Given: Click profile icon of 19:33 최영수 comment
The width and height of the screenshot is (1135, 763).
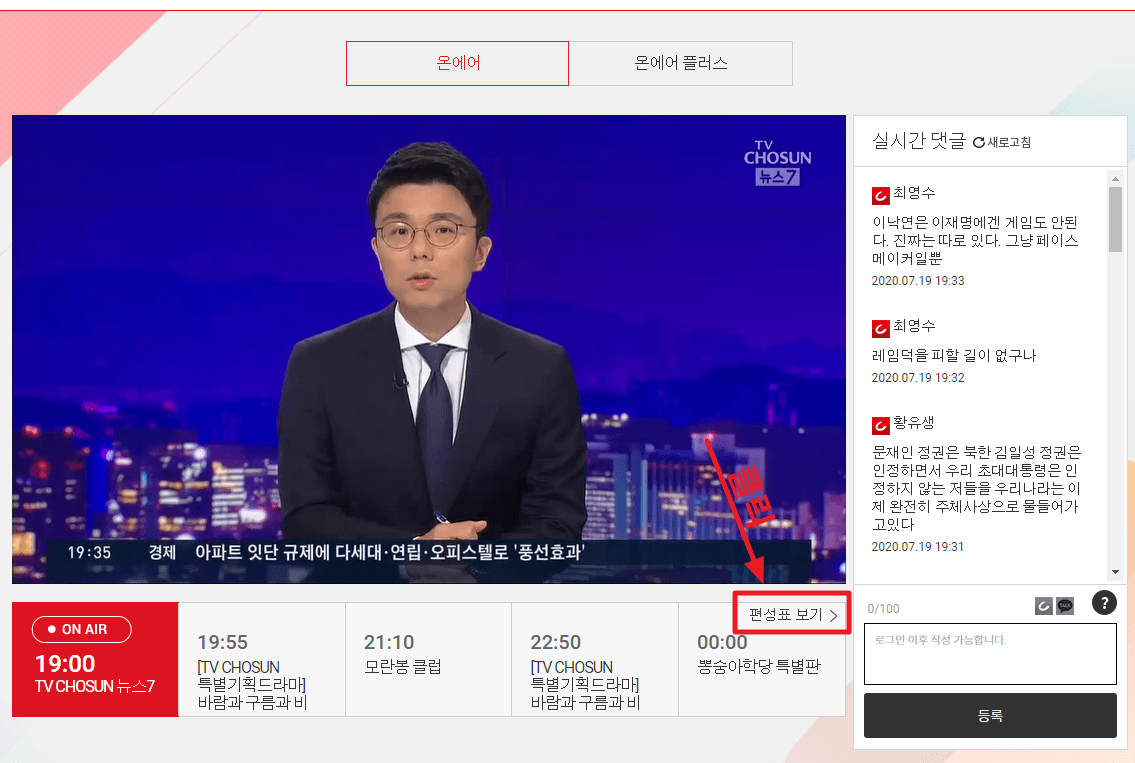Looking at the screenshot, I should [x=880, y=195].
